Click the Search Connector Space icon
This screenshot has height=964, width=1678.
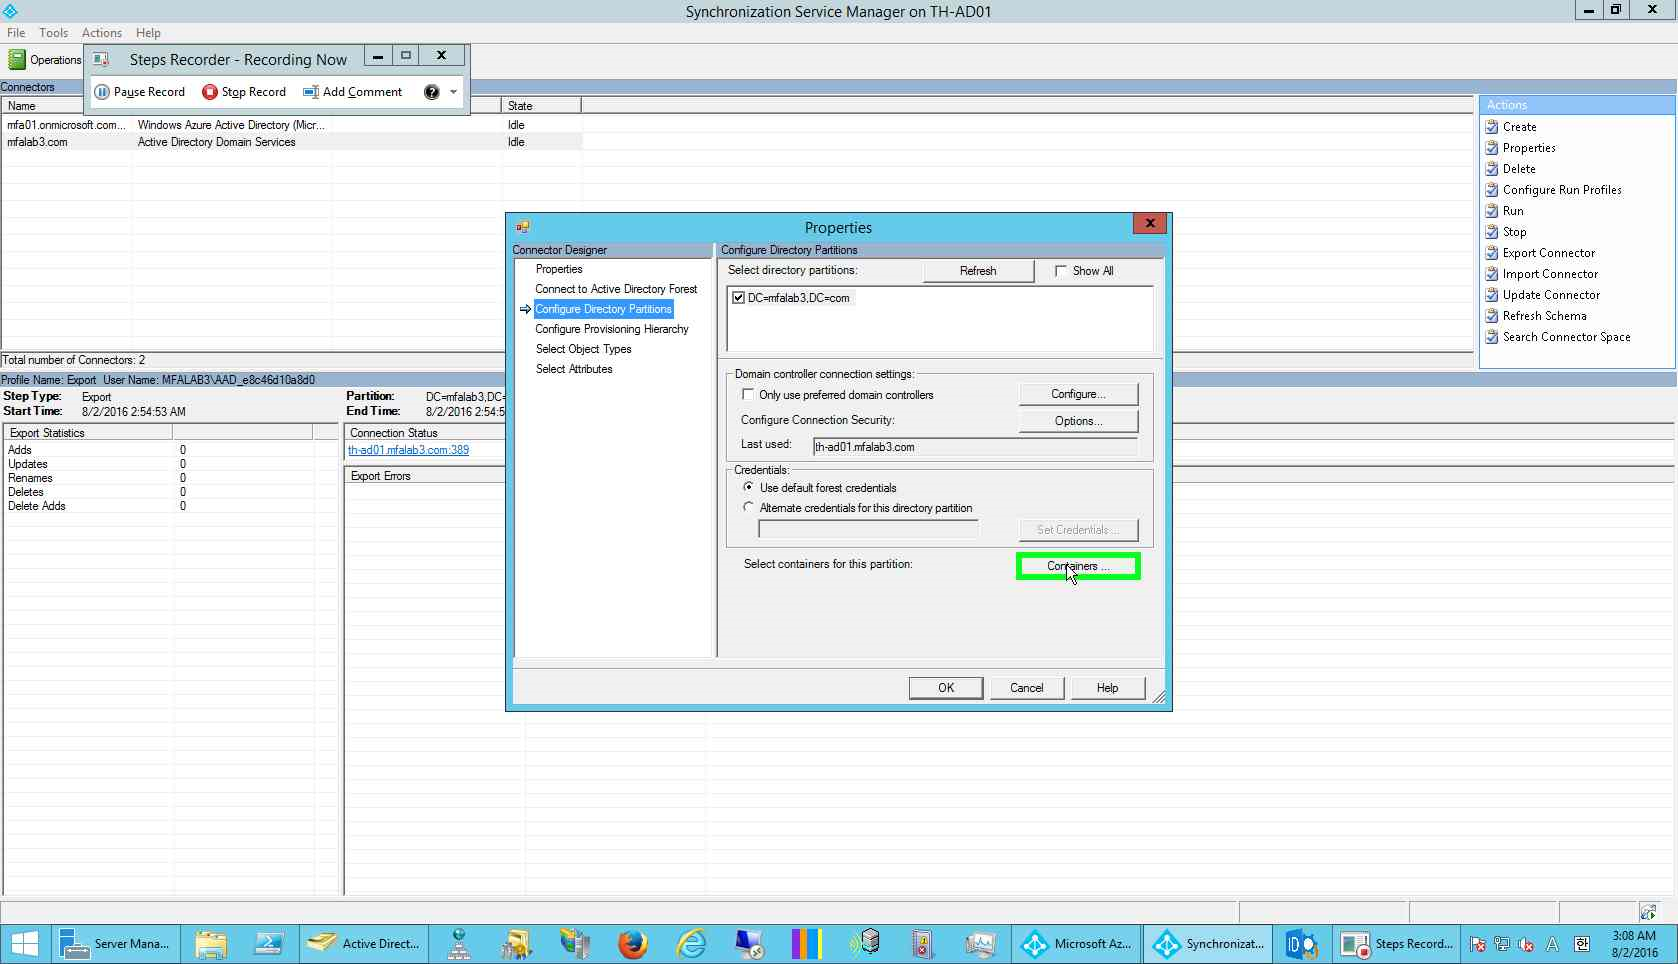point(1492,337)
